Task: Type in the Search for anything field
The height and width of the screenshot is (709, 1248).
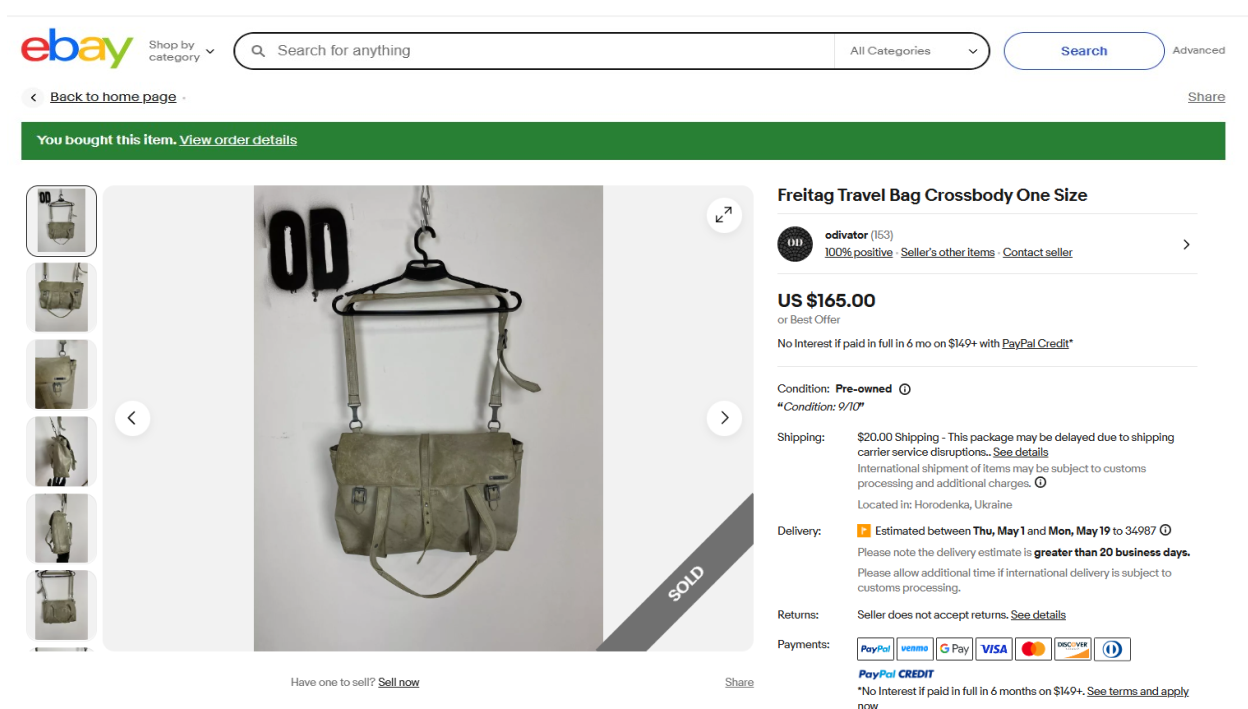Action: click(x=550, y=51)
